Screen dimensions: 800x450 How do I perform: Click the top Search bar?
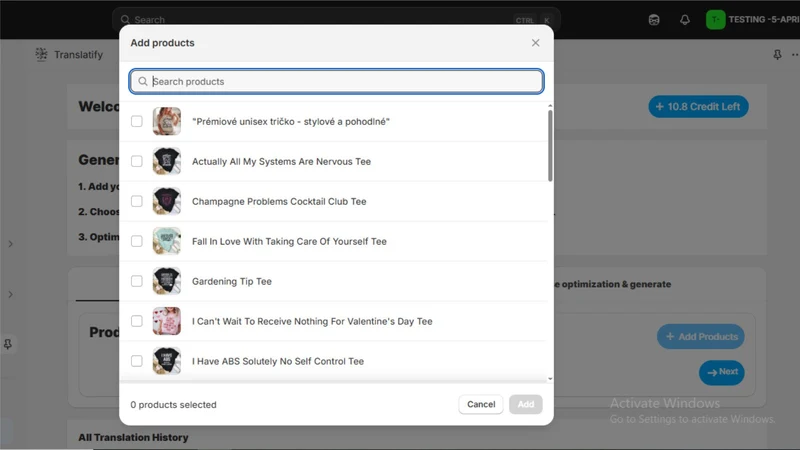pos(336,20)
